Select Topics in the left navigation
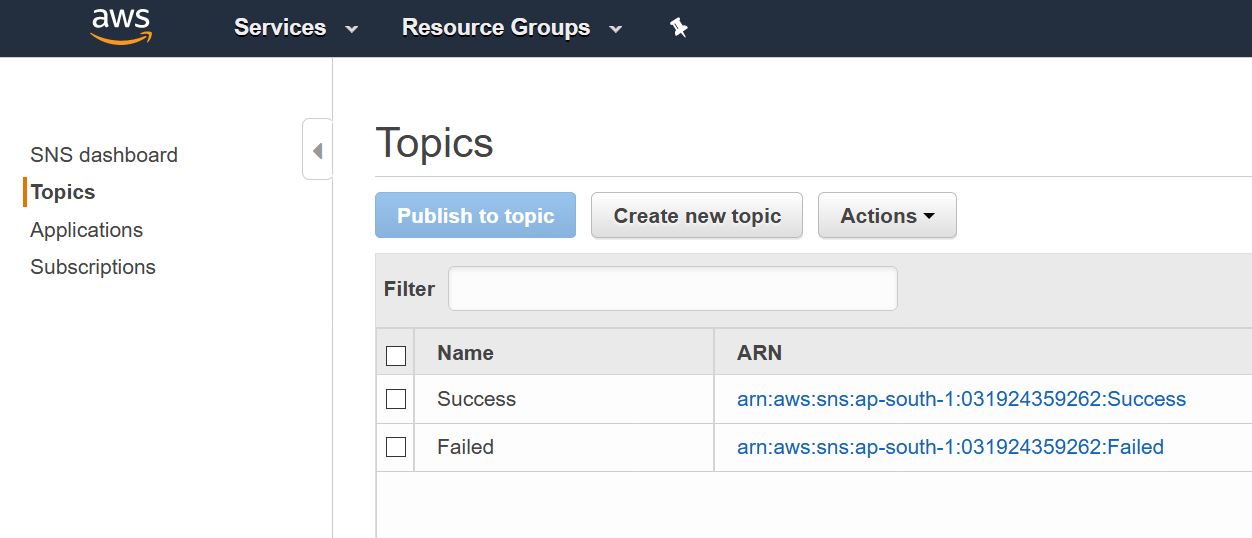Screen dimensions: 1252x538 pos(63,192)
